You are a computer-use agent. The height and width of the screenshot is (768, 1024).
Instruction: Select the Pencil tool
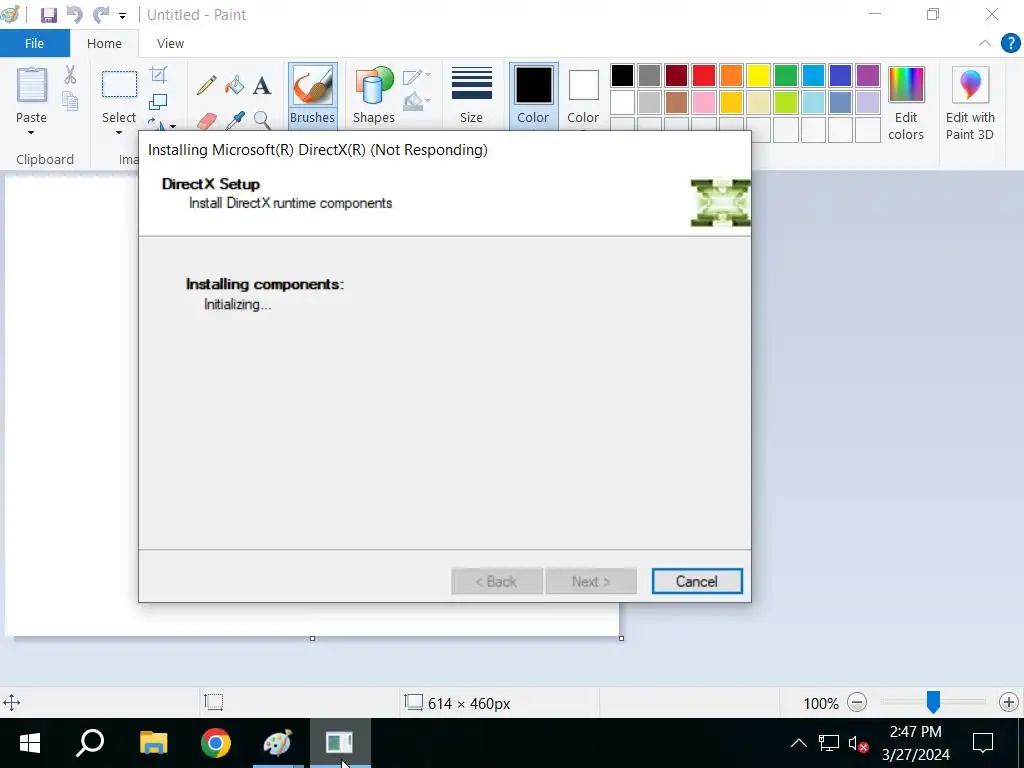(206, 85)
